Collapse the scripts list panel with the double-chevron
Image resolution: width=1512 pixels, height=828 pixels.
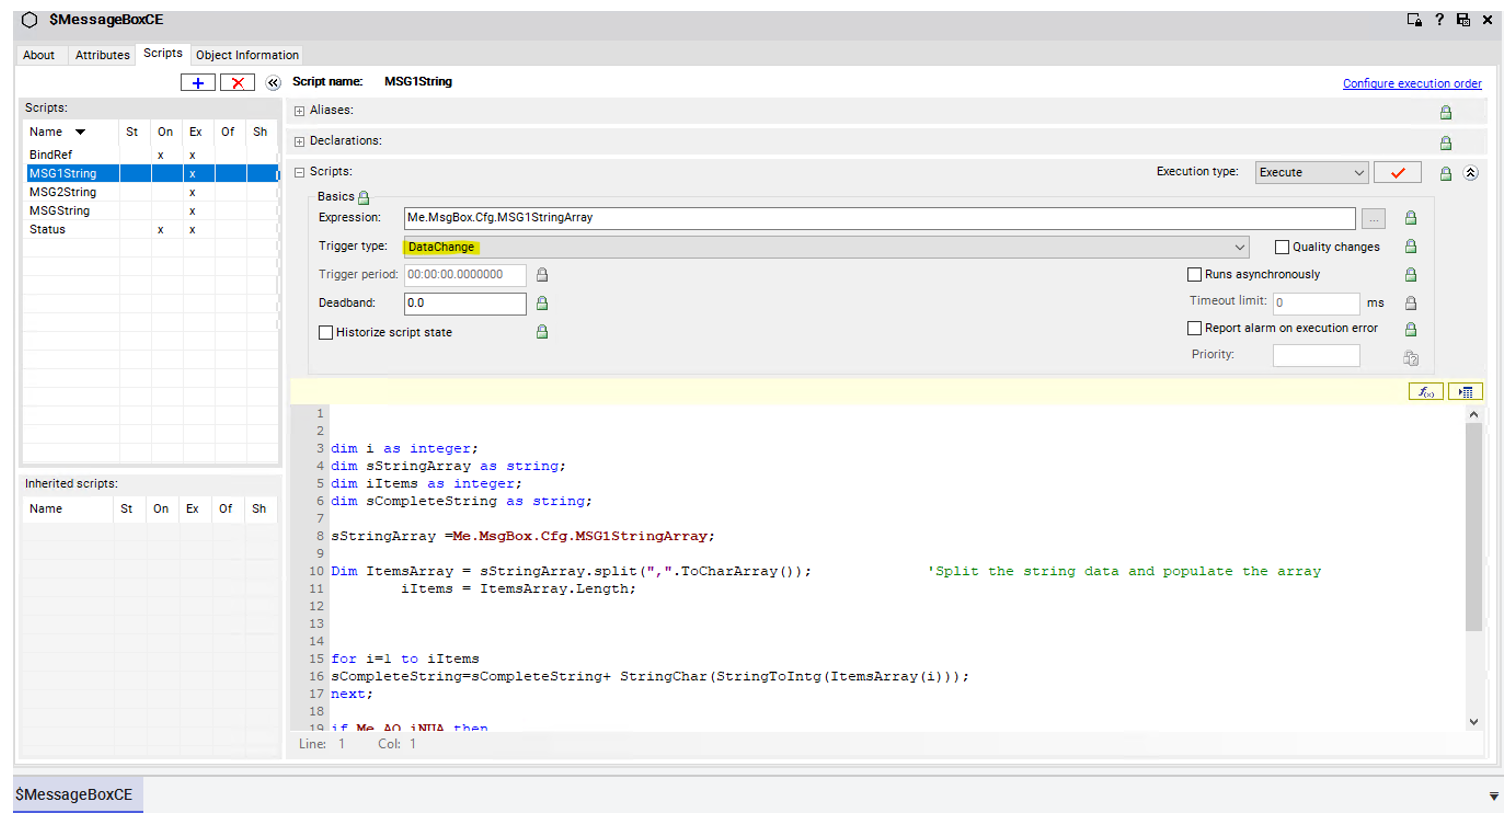coord(273,83)
